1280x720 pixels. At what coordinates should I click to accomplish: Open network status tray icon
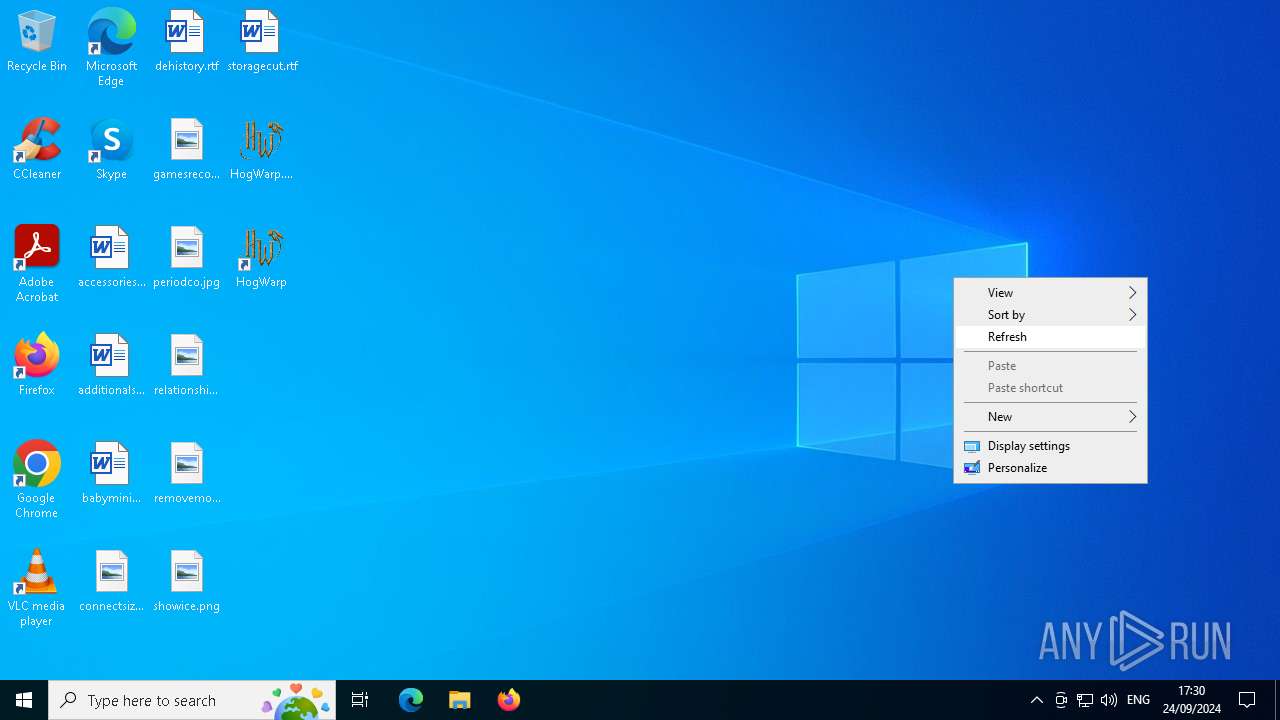(x=1085, y=700)
